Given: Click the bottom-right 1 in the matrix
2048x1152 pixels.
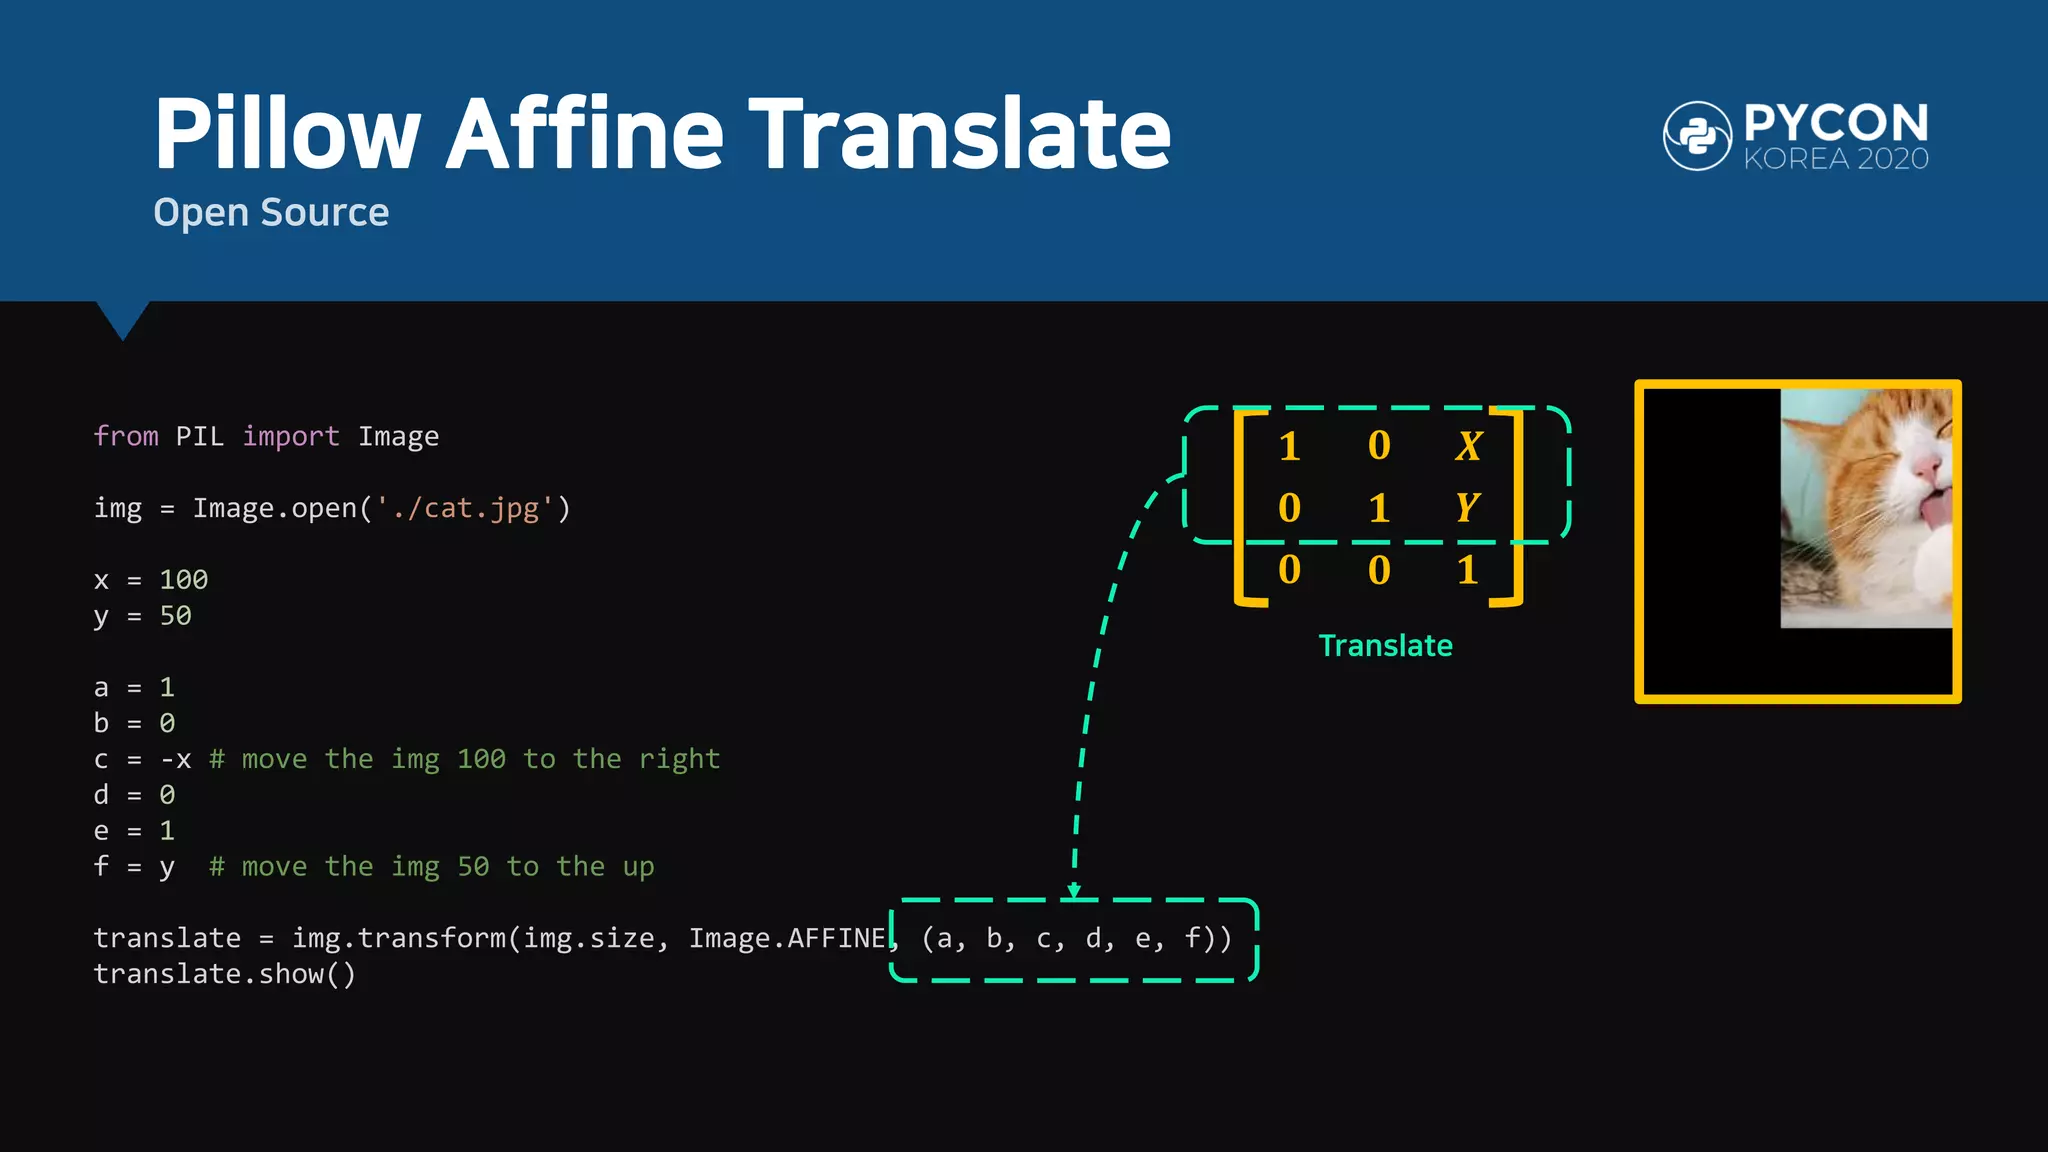Looking at the screenshot, I should tap(1467, 570).
